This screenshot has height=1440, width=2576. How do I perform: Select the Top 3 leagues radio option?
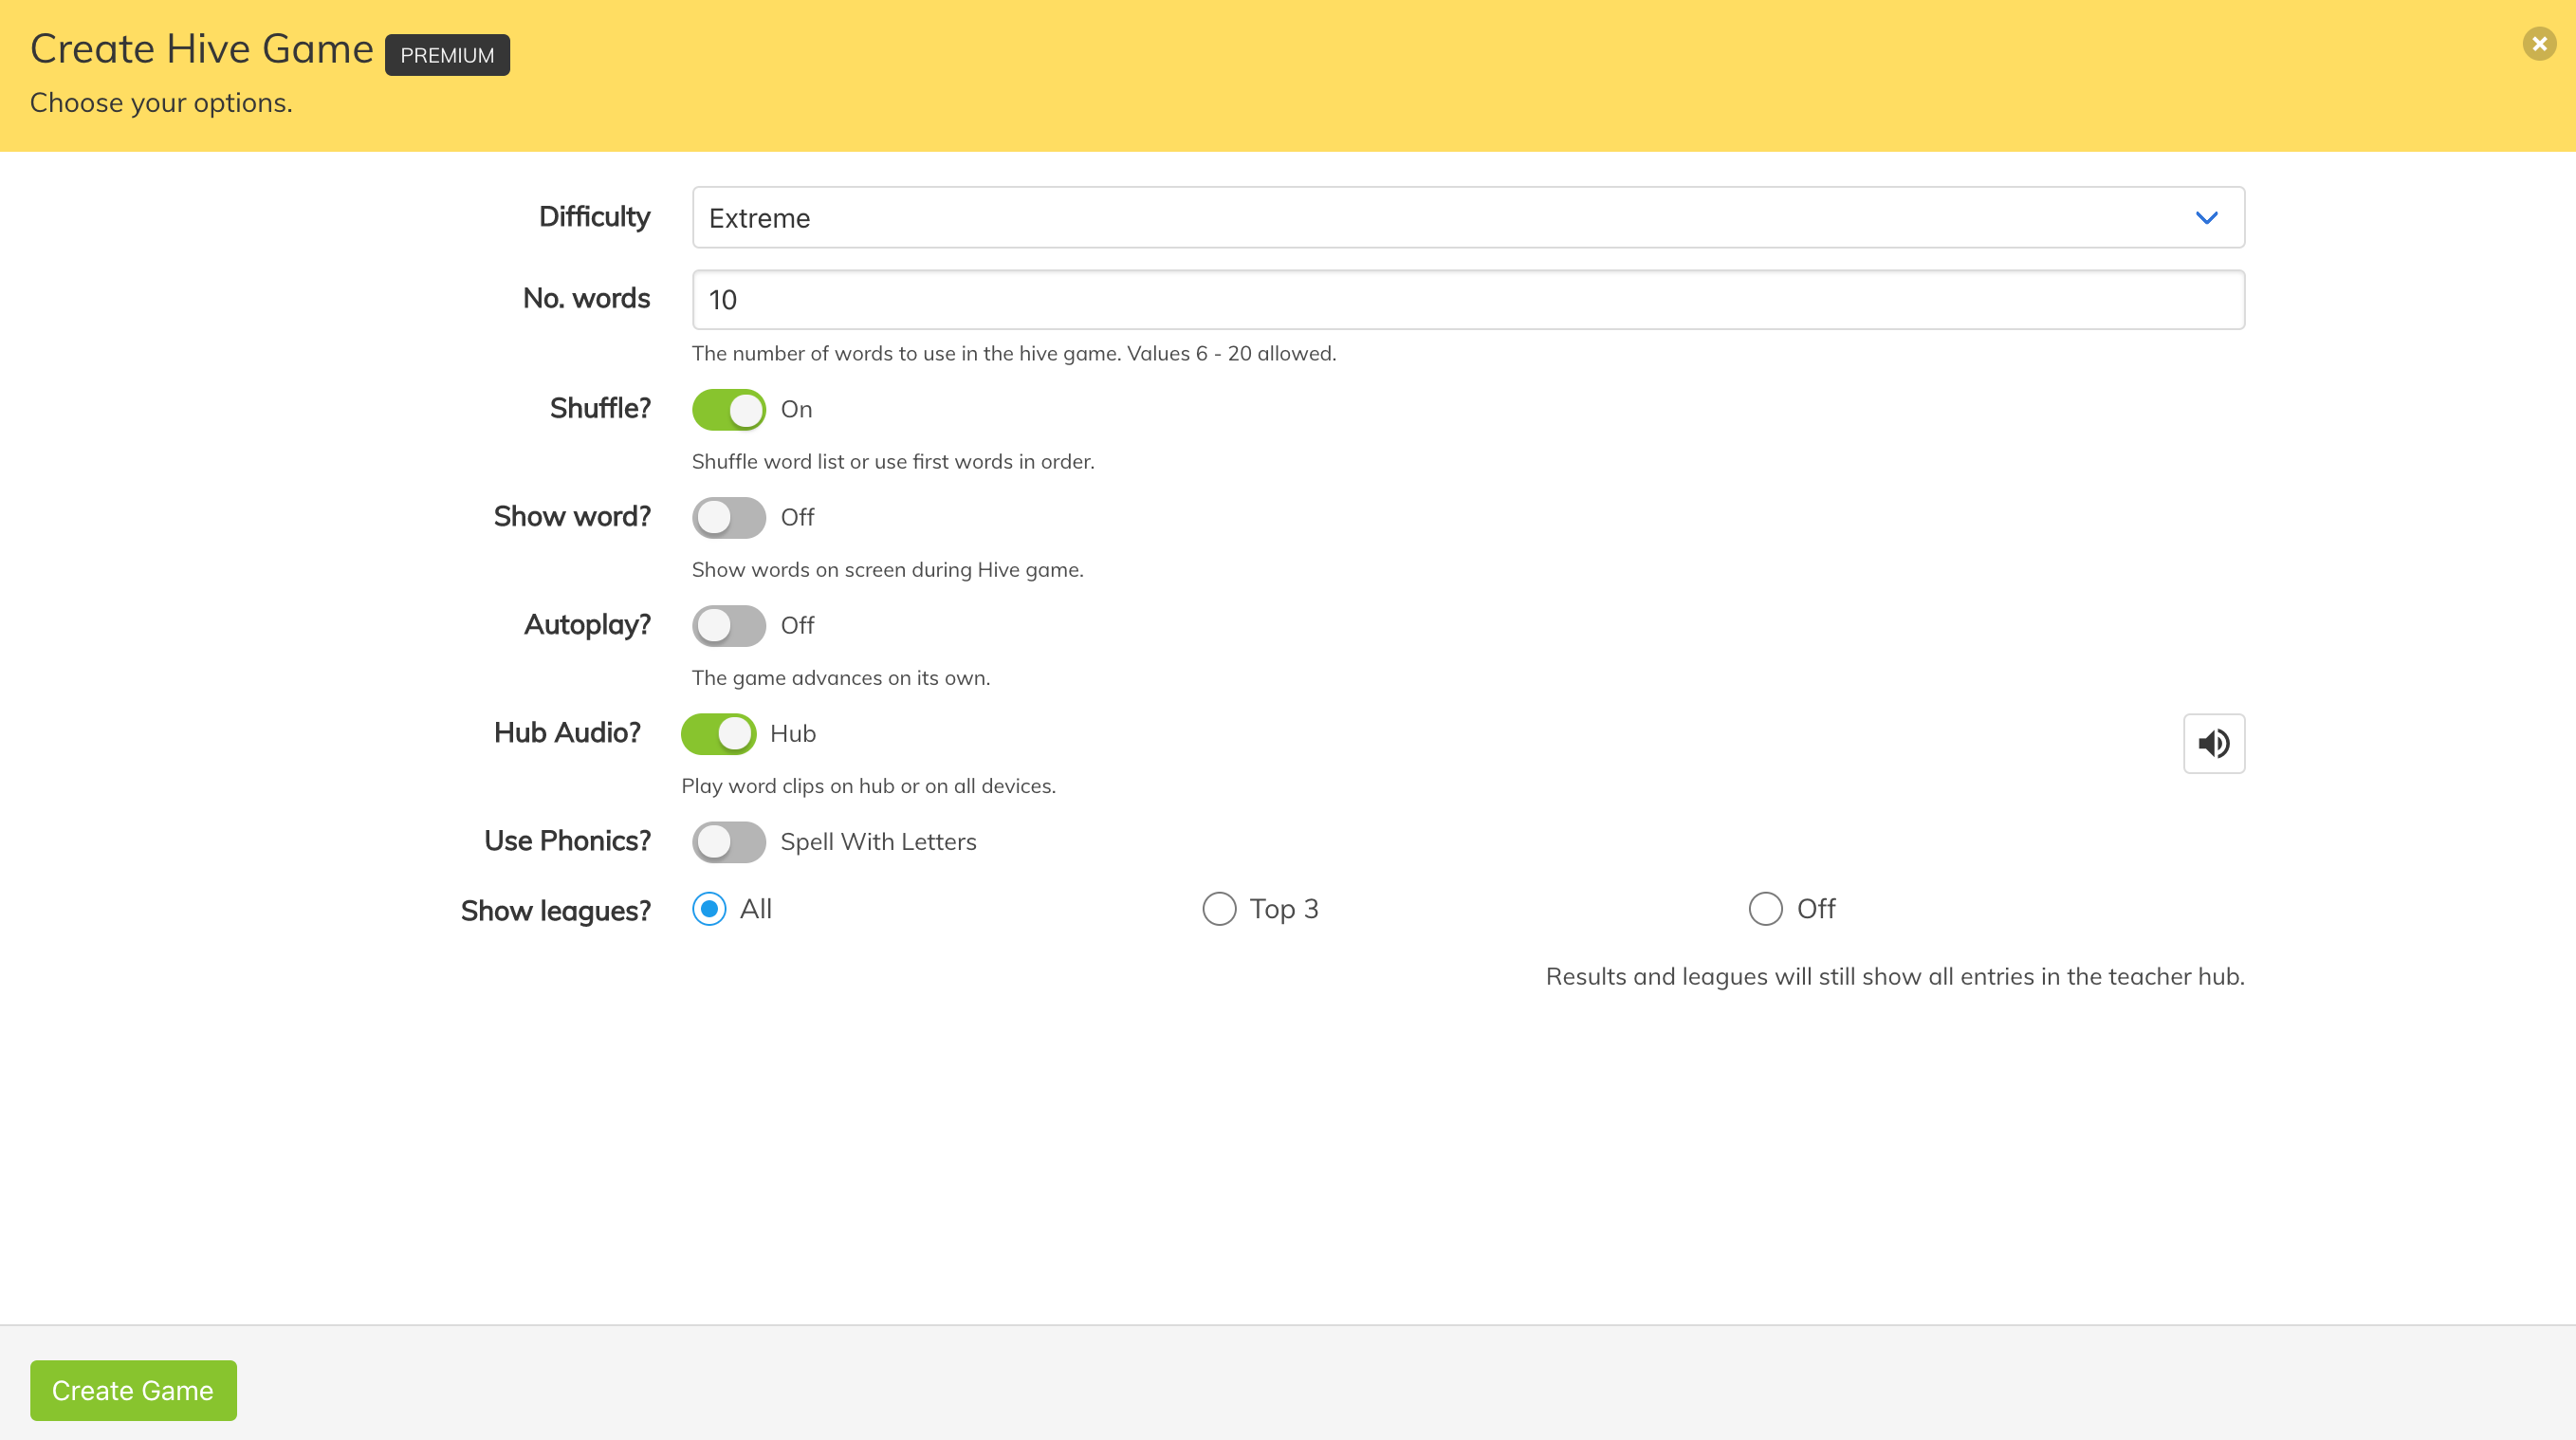point(1219,908)
